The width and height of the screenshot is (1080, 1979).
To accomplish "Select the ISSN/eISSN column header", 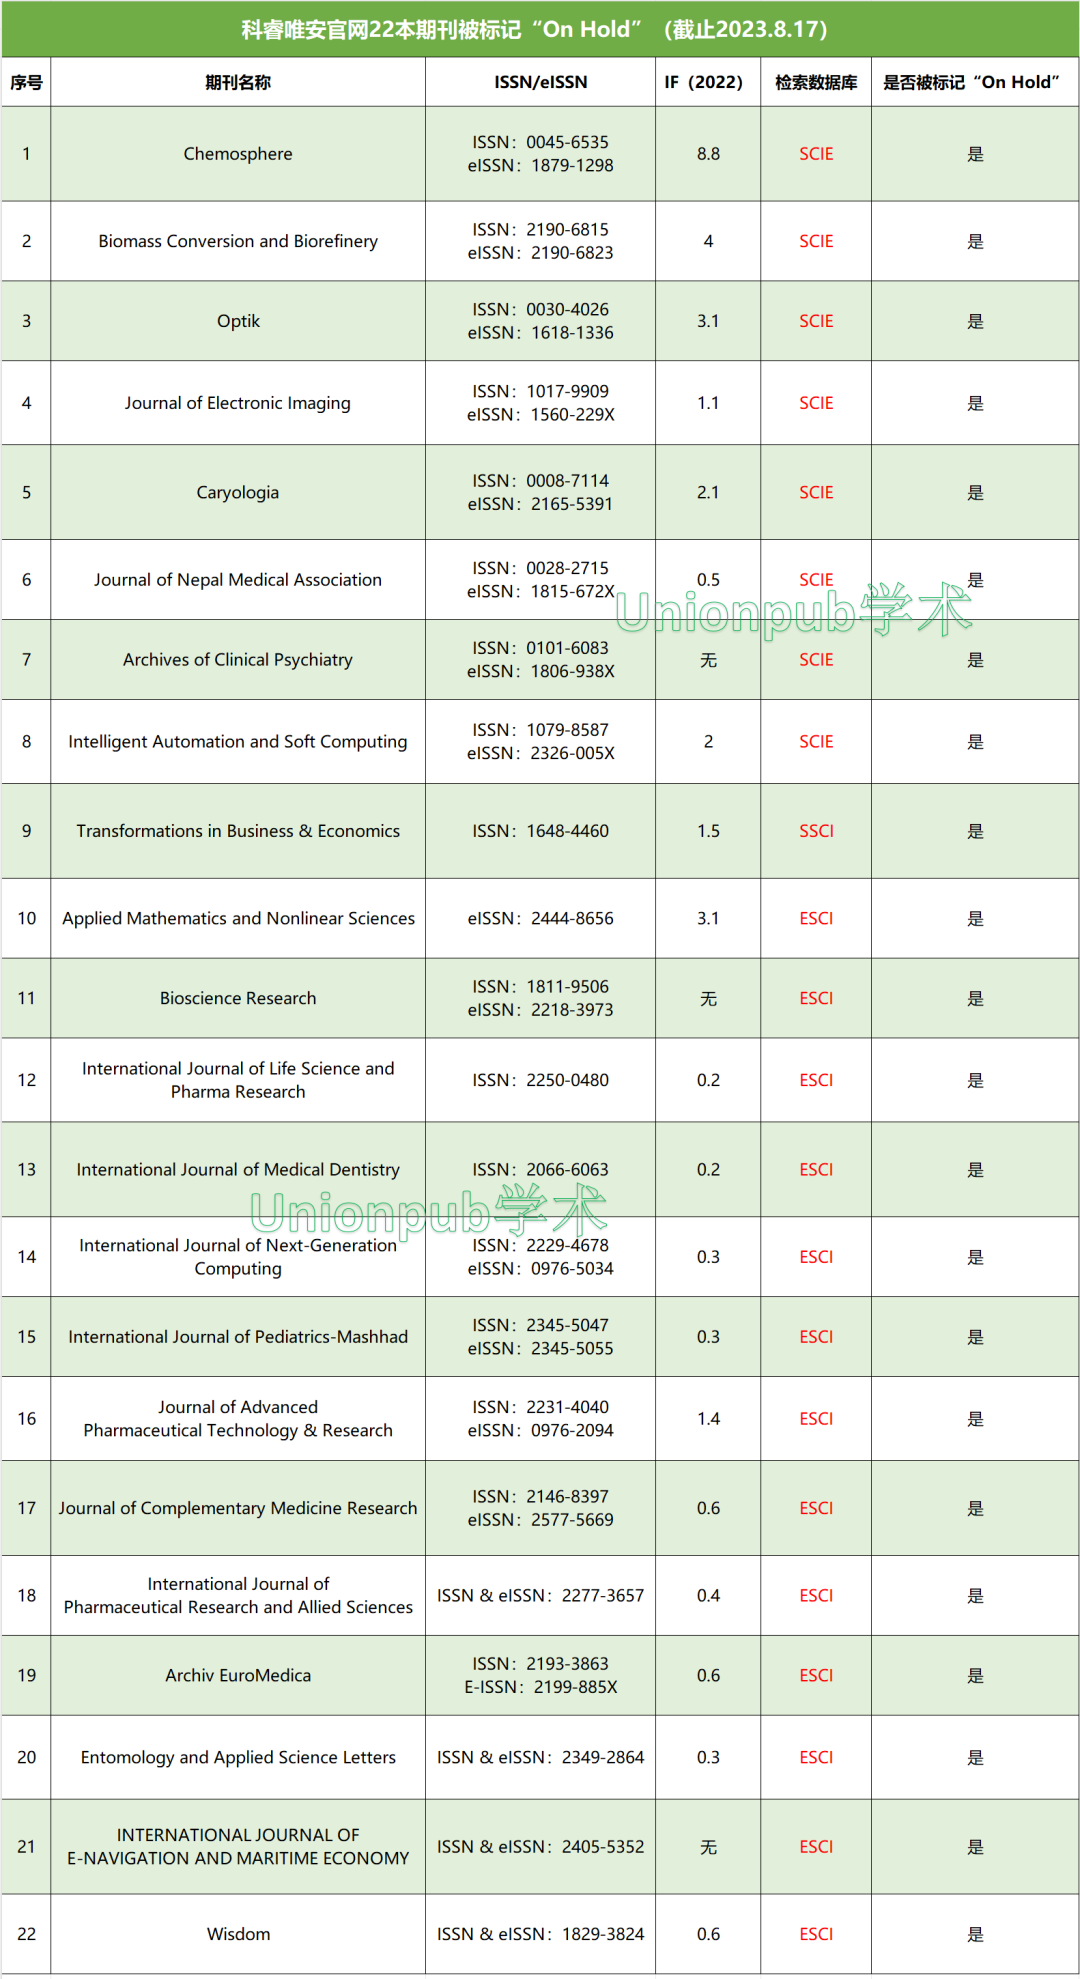I will (541, 82).
